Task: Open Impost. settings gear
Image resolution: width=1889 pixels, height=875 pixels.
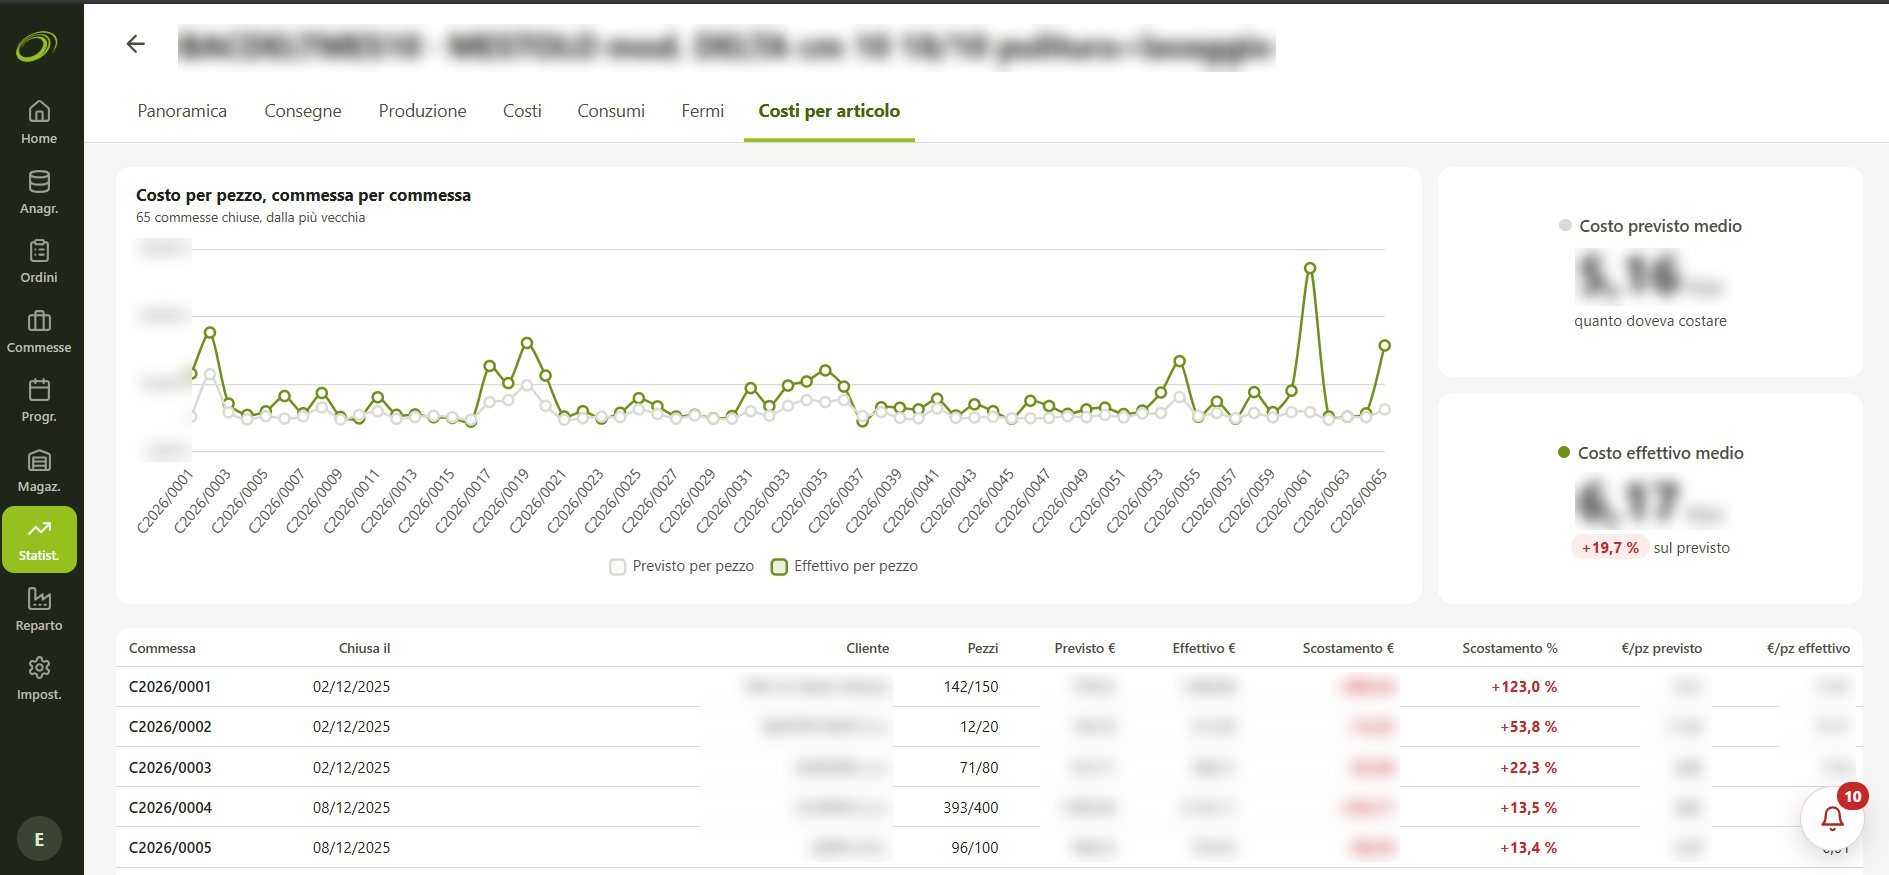Action: [x=39, y=678]
